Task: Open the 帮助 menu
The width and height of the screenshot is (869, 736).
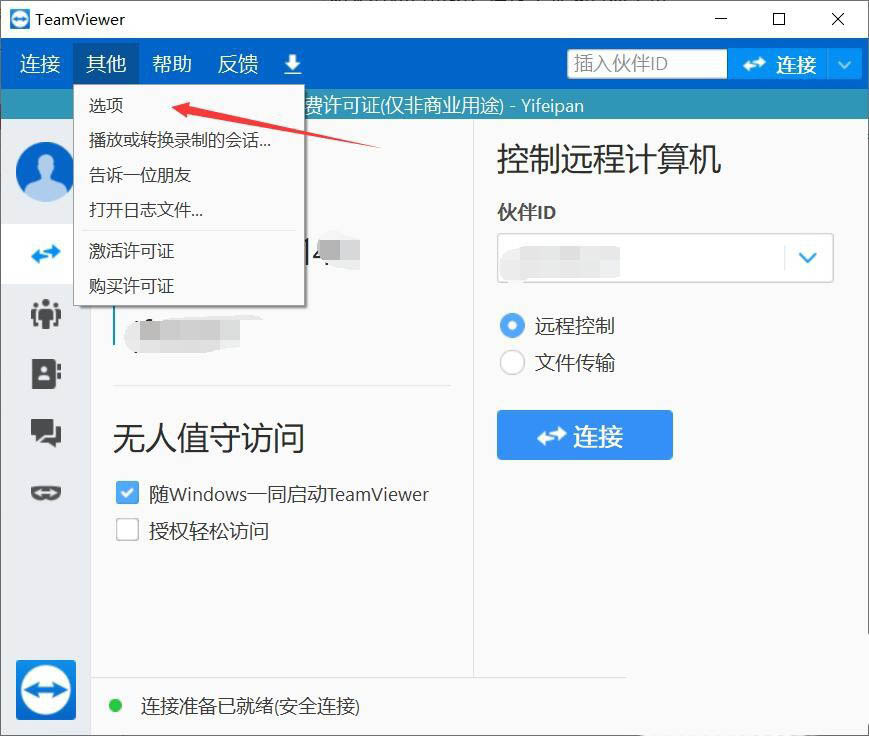Action: (172, 64)
